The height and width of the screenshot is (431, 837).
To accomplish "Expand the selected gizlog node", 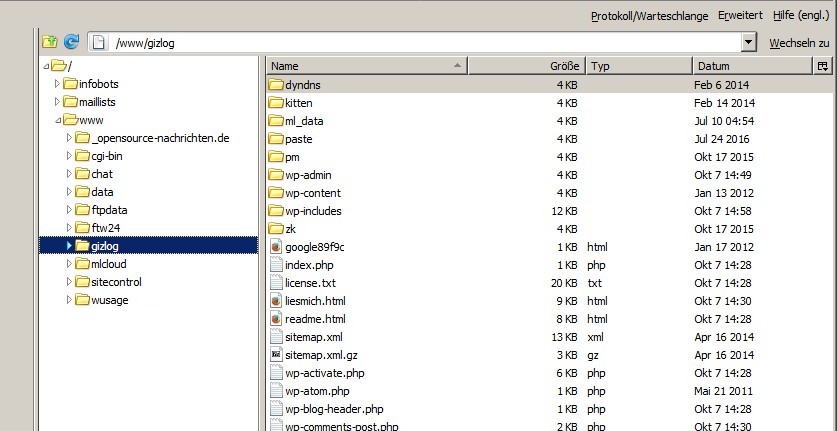I will point(69,246).
